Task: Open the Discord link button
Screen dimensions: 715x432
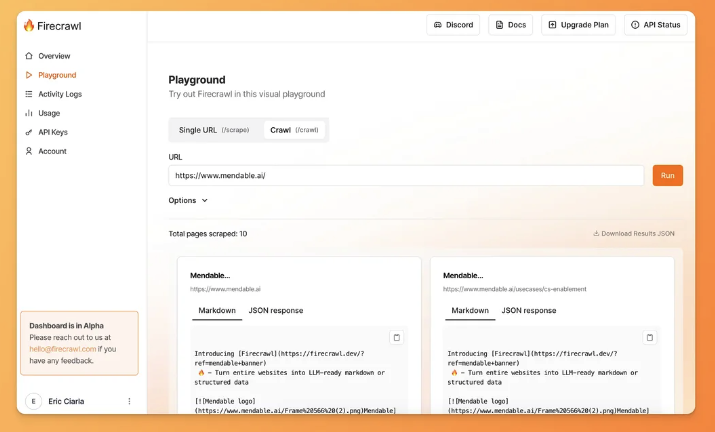Action: [x=453, y=25]
